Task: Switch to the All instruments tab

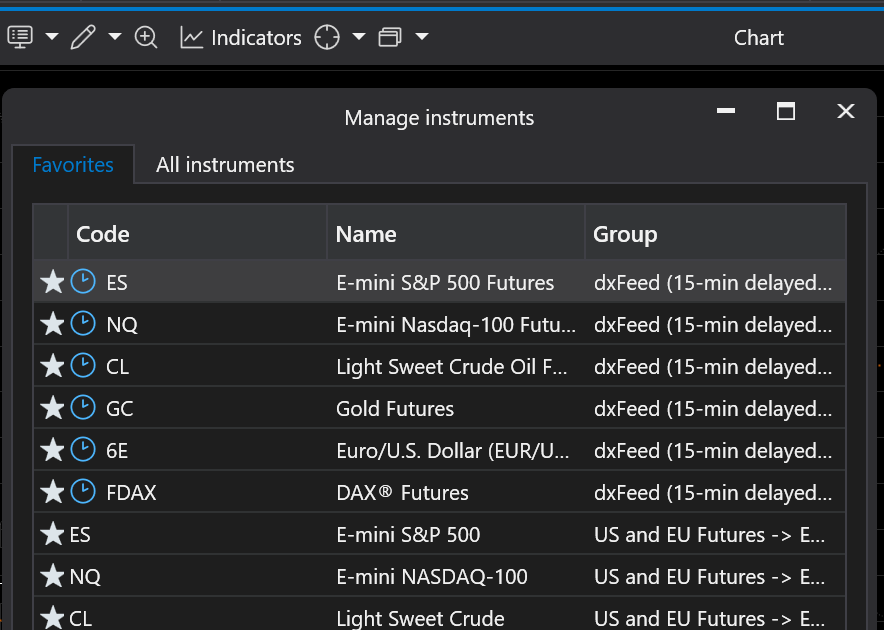Action: point(225,165)
